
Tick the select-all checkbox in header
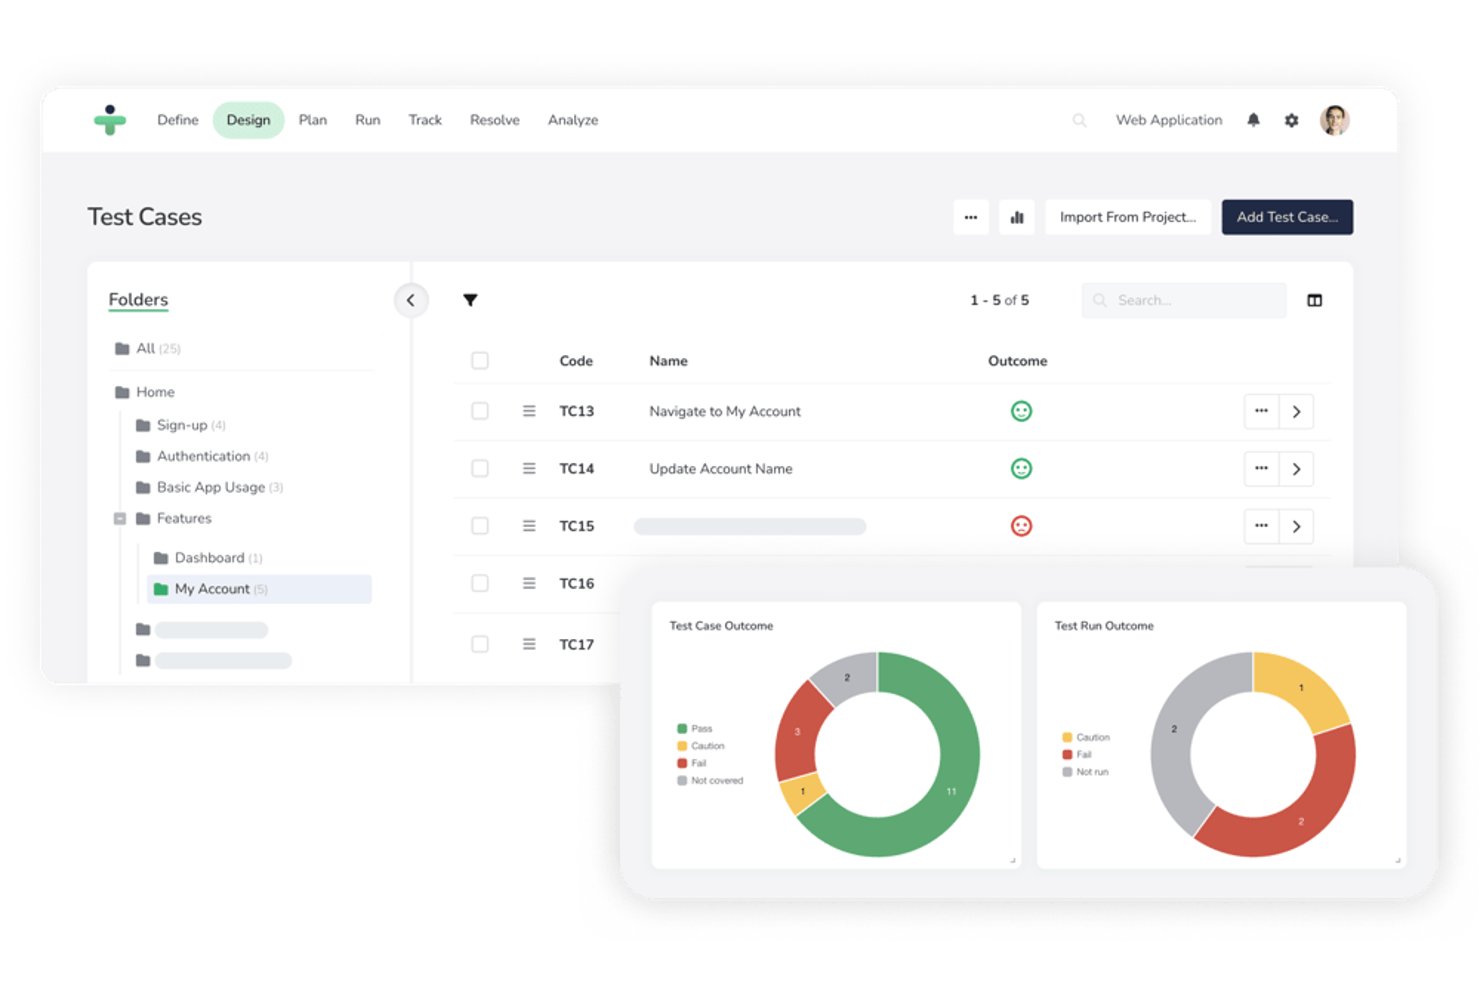(x=480, y=361)
